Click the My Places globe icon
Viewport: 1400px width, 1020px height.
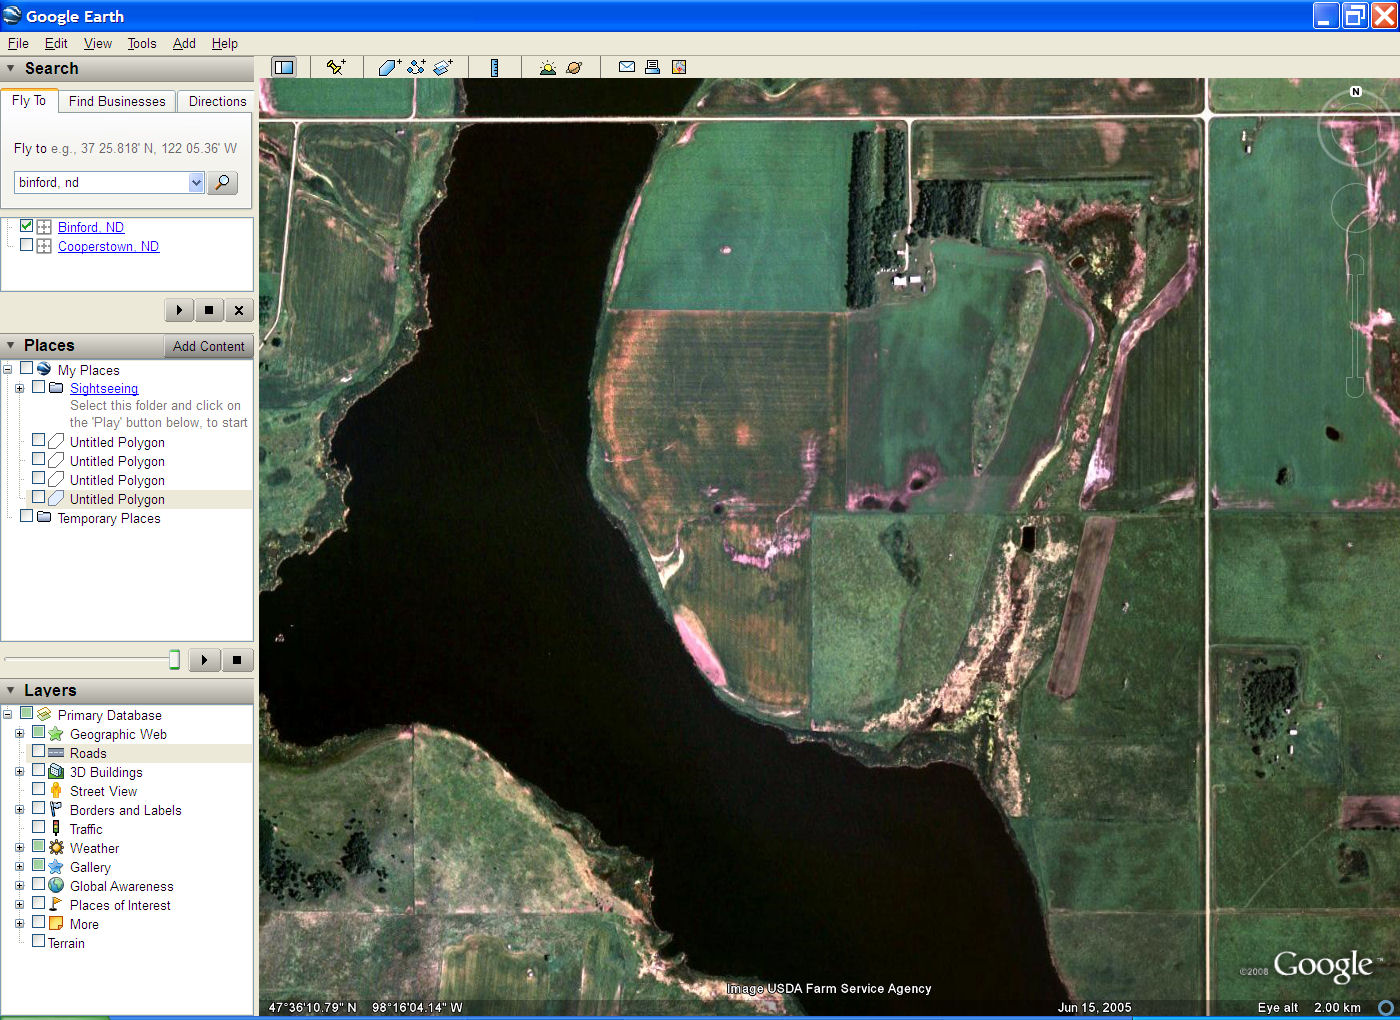tap(44, 369)
